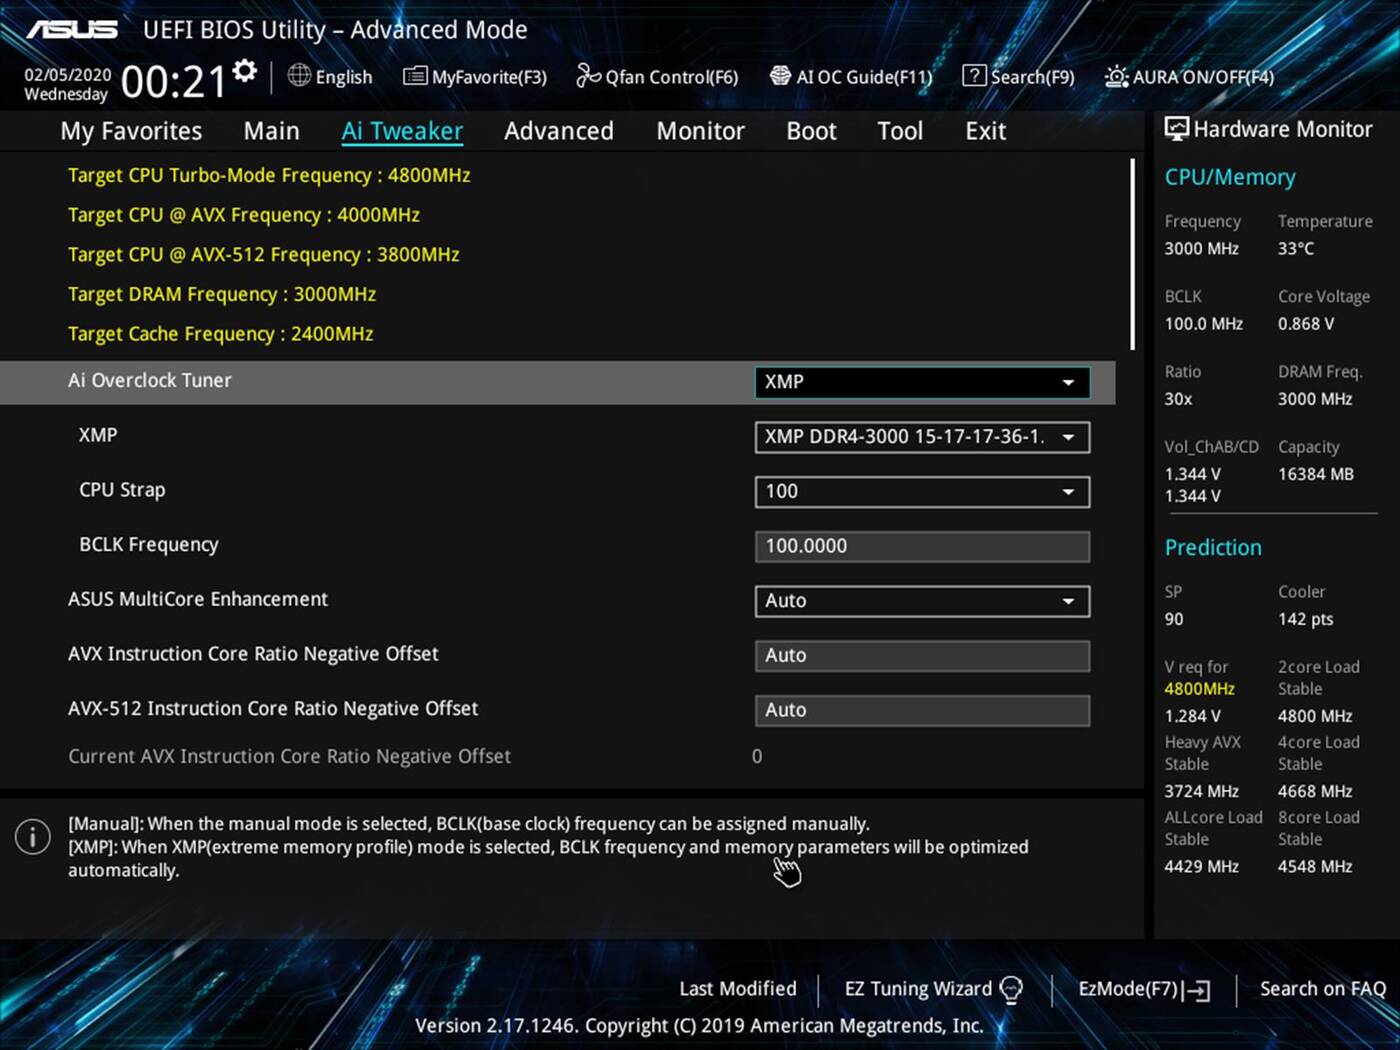Switch to the Advanced tab
Image resolution: width=1400 pixels, height=1050 pixels.
(559, 130)
